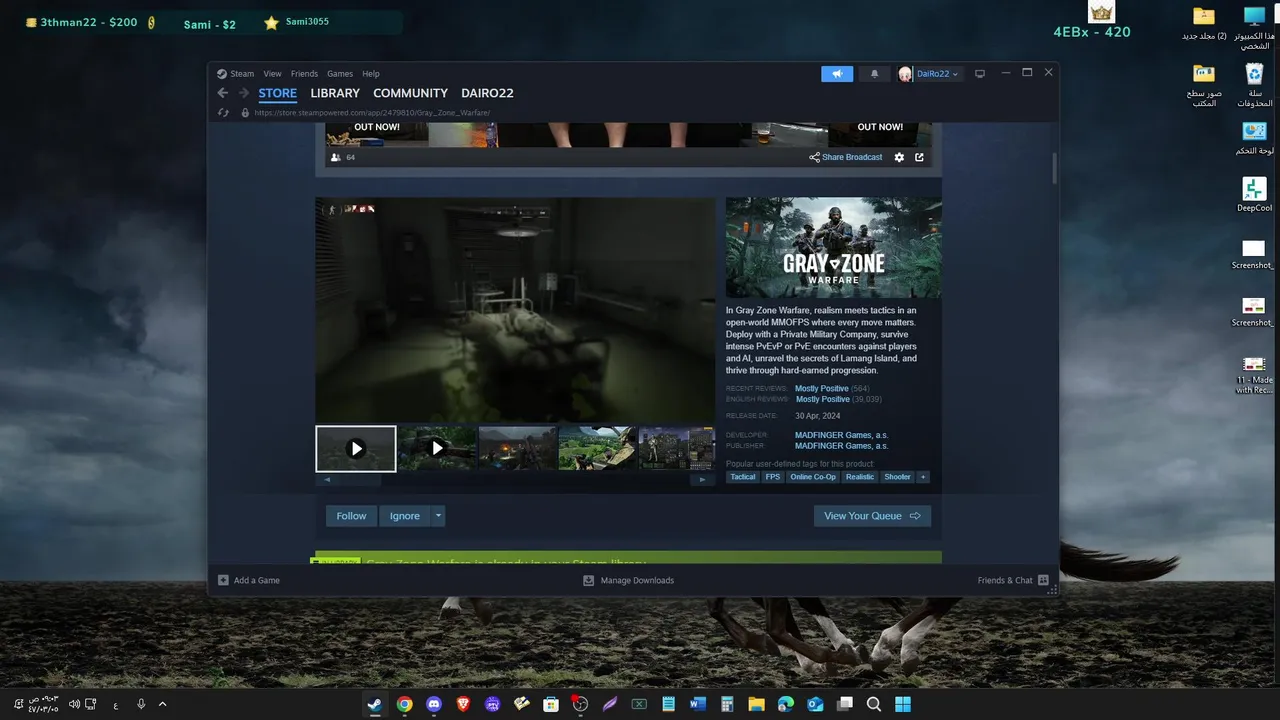This screenshot has height=720, width=1280.
Task: Open the MADFINGER Games publisher link
Action: 841,446
